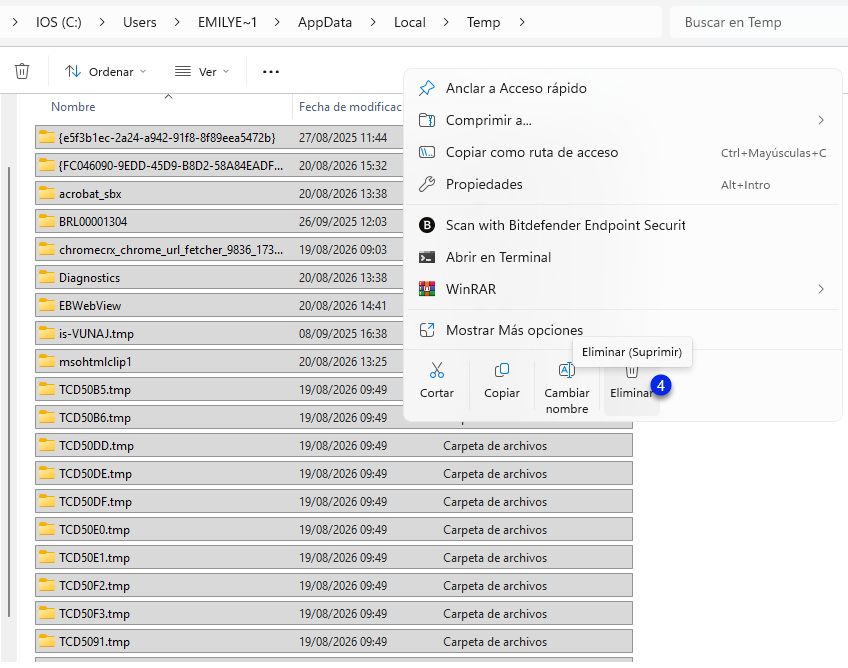Viewport: 848px width, 668px height.
Task: Navigate to Users in breadcrumb
Action: (x=140, y=22)
